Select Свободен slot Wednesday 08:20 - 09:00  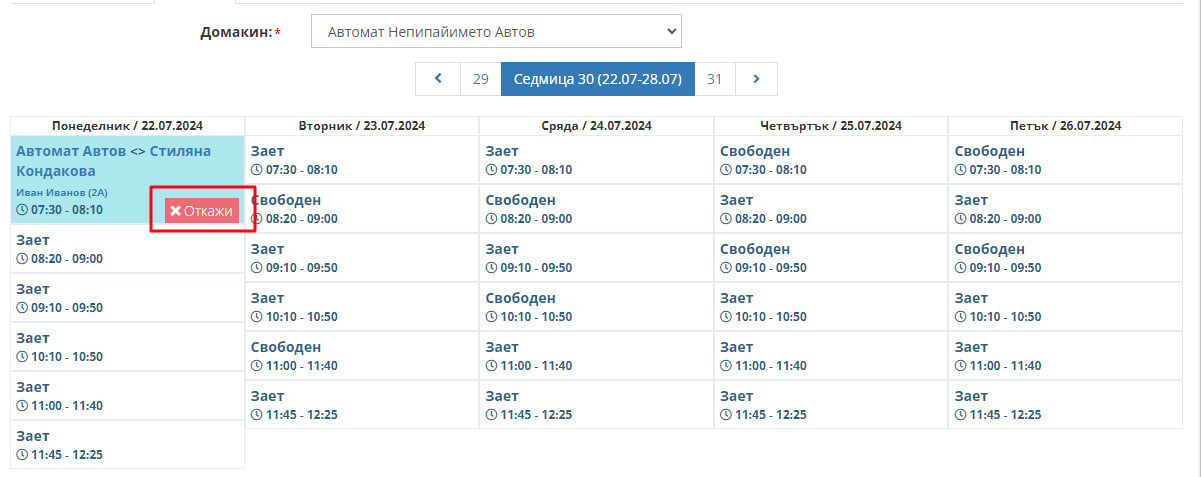tap(596, 209)
